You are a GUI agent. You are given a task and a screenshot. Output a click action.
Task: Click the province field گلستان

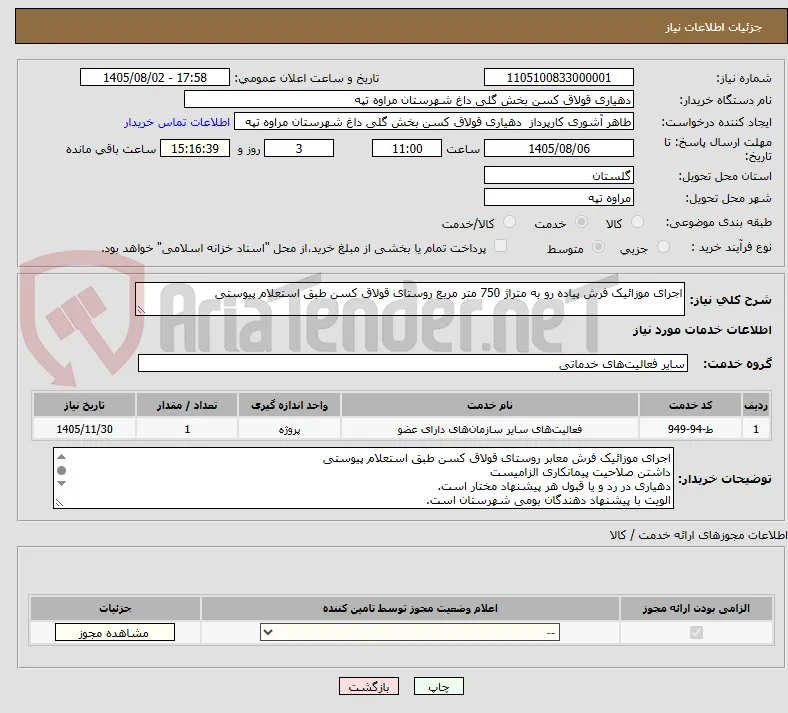558,175
